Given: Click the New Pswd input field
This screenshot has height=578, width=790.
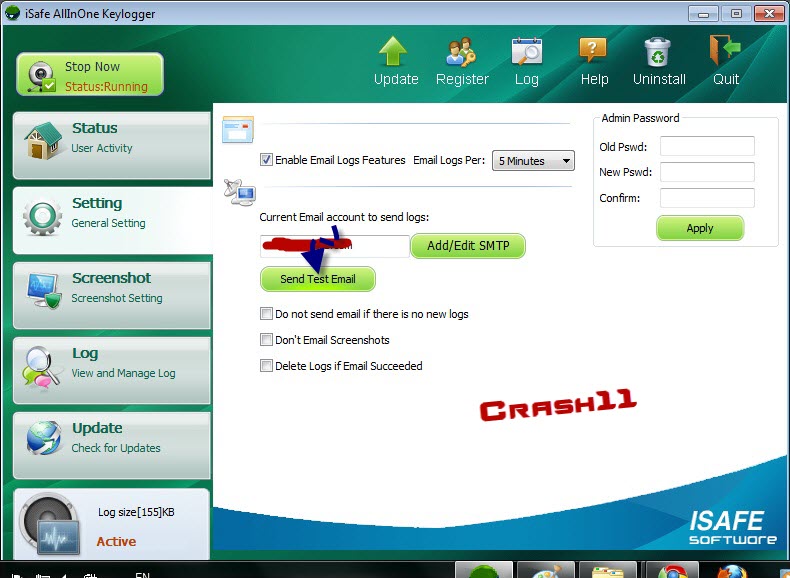Looking at the screenshot, I should [x=707, y=172].
